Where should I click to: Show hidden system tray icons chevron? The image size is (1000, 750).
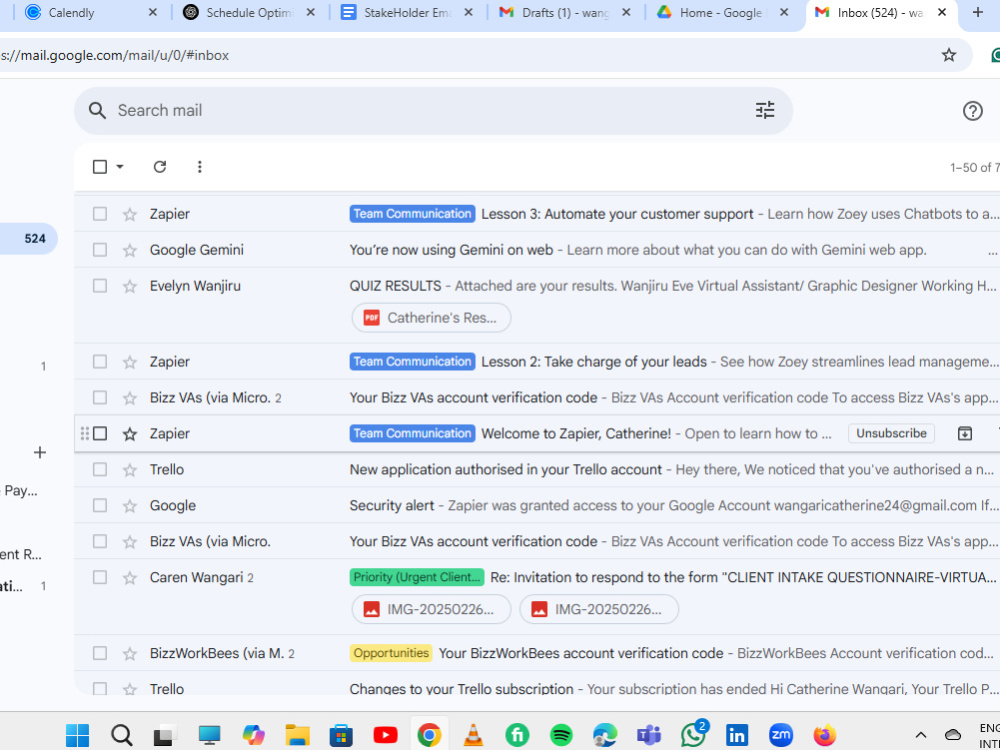coord(920,735)
